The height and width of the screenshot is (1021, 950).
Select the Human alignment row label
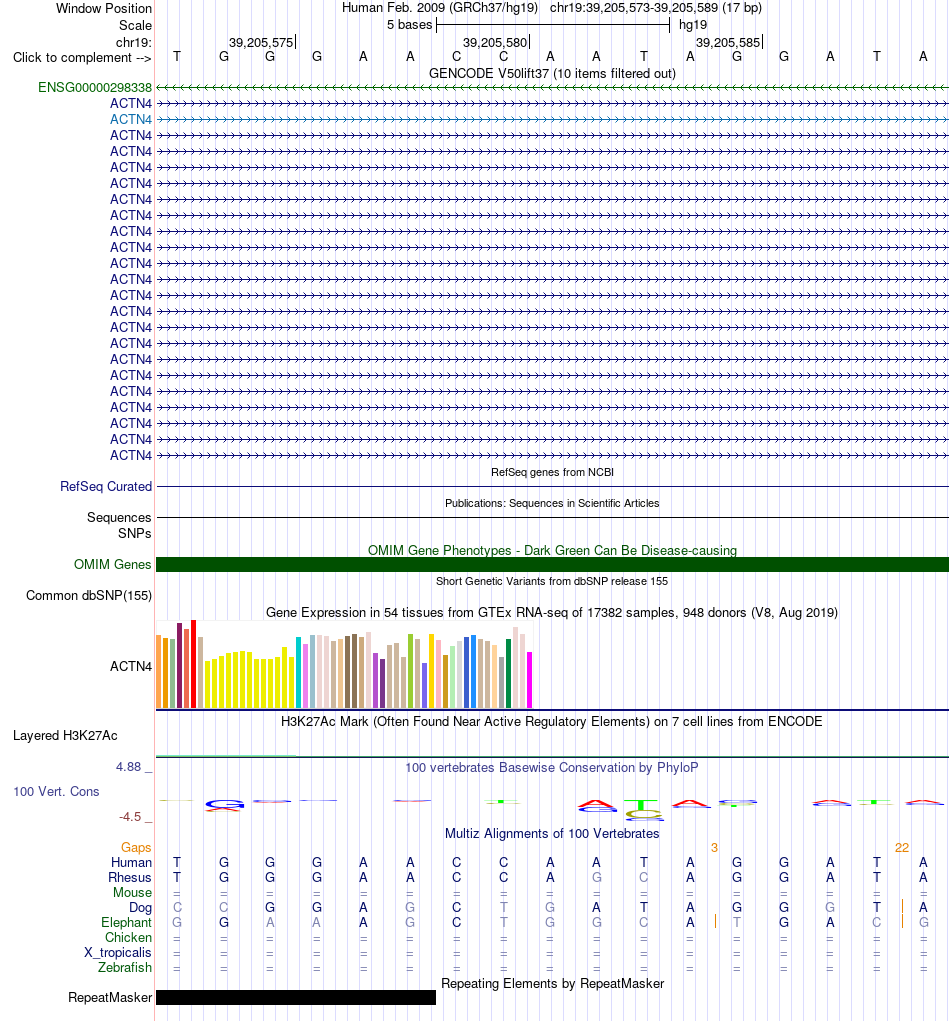[x=131, y=862]
